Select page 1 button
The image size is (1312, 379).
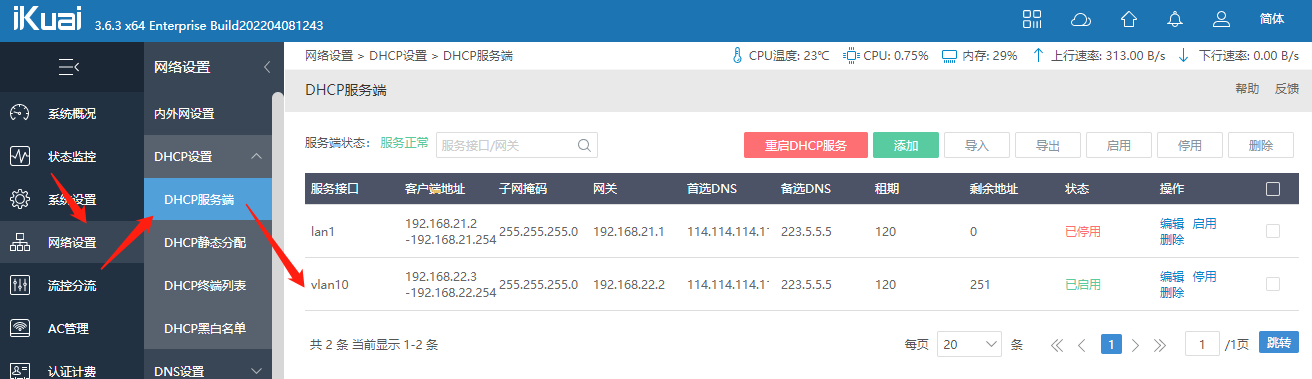1110,344
